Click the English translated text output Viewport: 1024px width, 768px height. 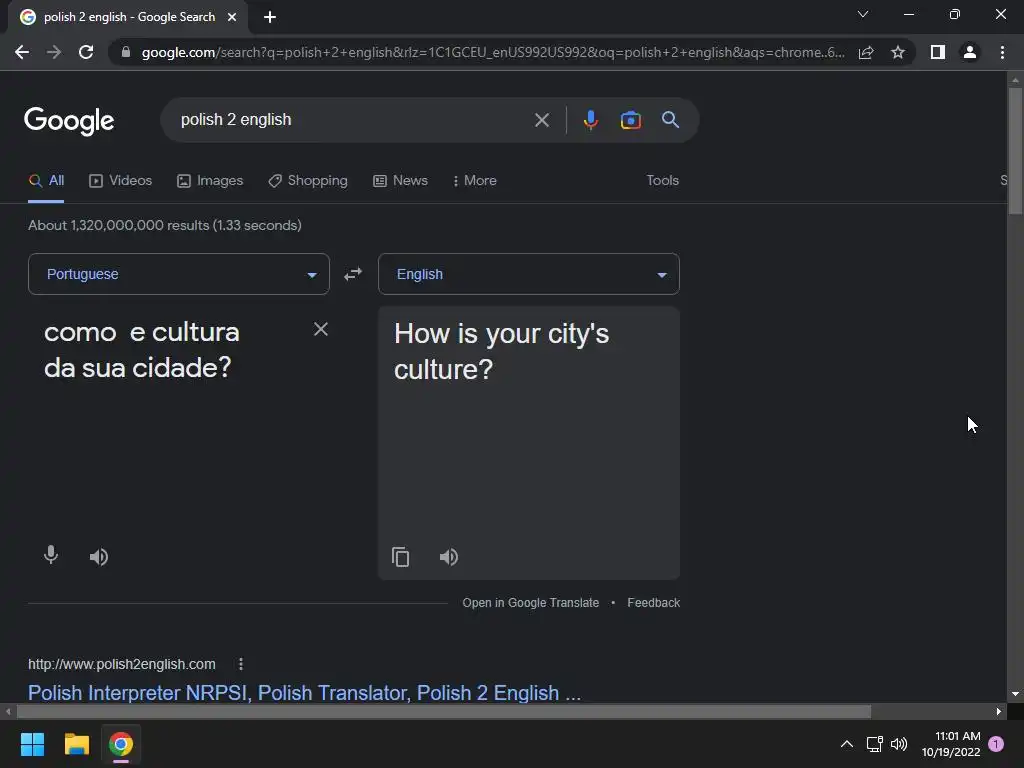(x=502, y=351)
